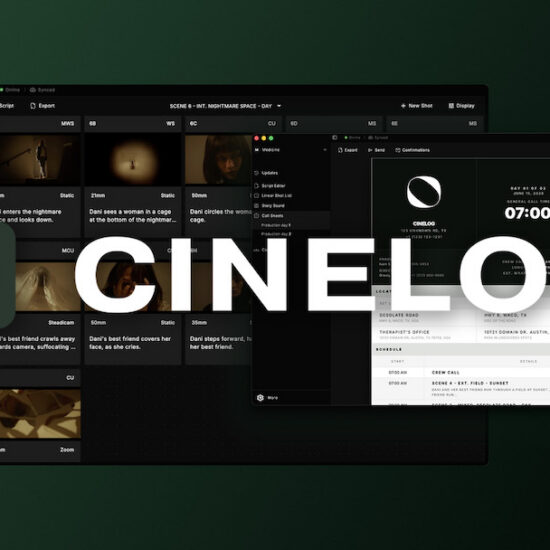Image resolution: width=550 pixels, height=550 pixels.
Task: Select the 6C CU shot thumbnail
Action: (x=219, y=160)
